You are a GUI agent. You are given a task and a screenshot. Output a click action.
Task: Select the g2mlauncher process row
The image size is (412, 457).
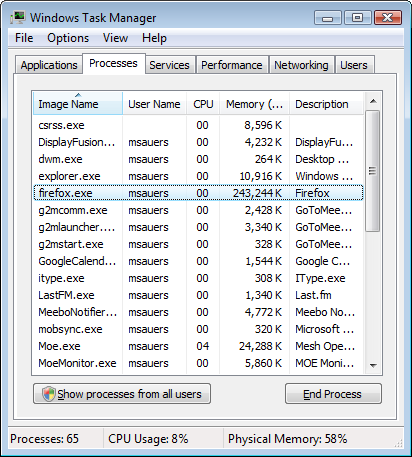point(198,227)
